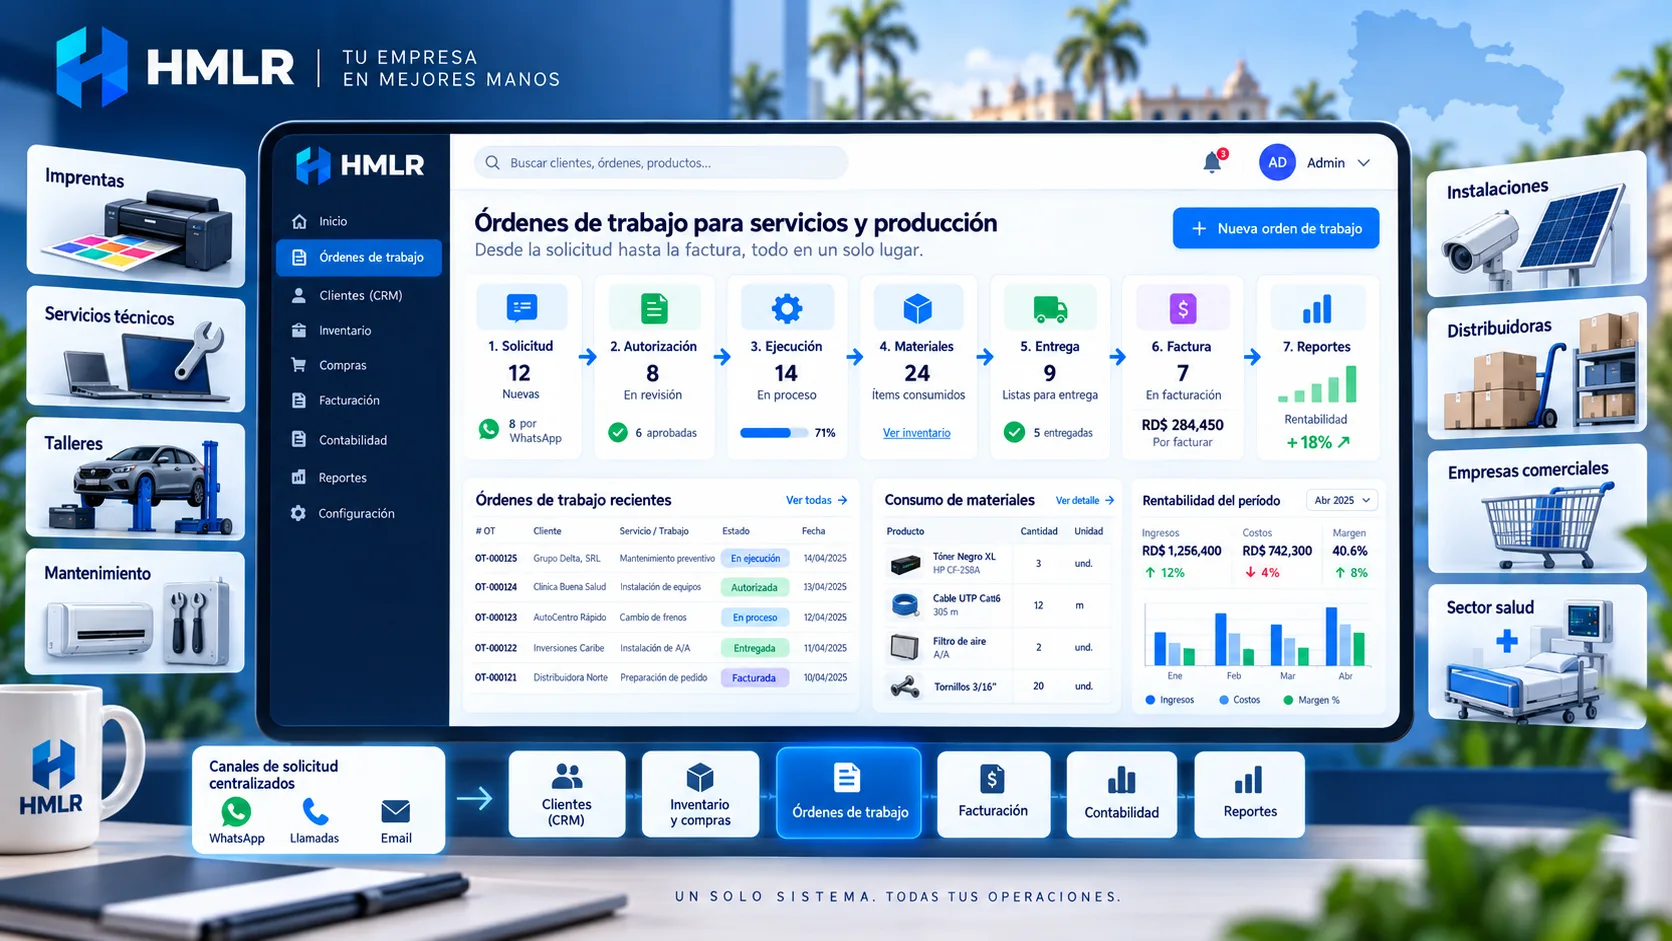Viewport: 1672px width, 941px height.
Task: Click the Cable UTP Cat6 product thumbnail
Action: click(x=905, y=605)
